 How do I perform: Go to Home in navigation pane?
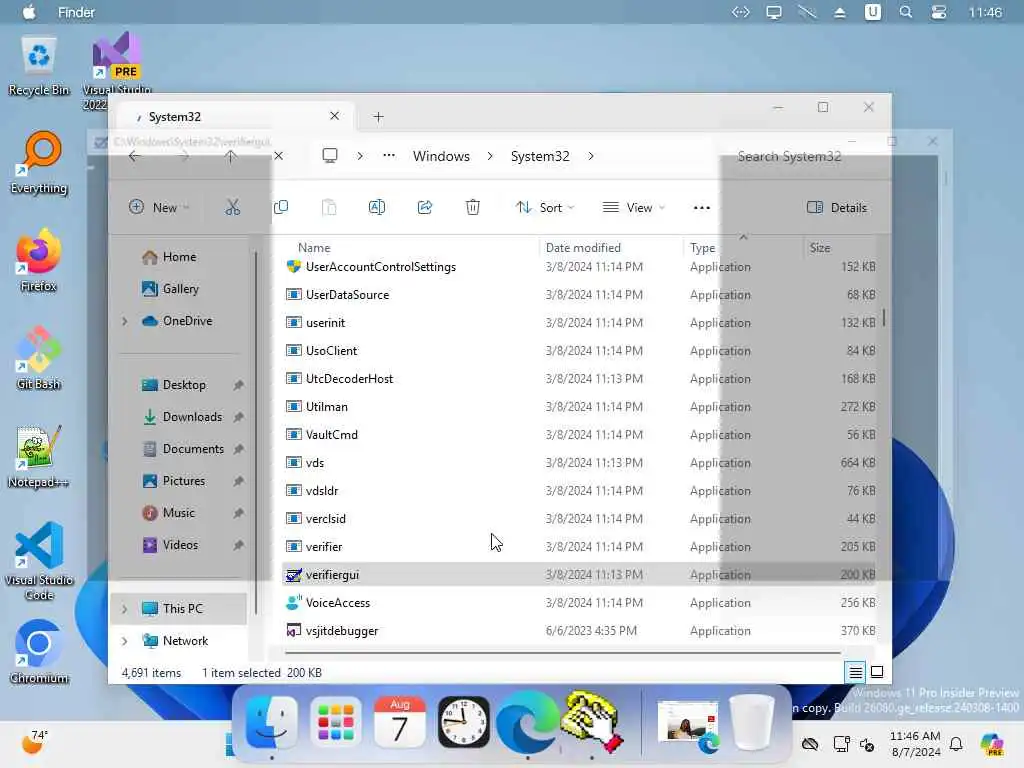tap(169, 257)
